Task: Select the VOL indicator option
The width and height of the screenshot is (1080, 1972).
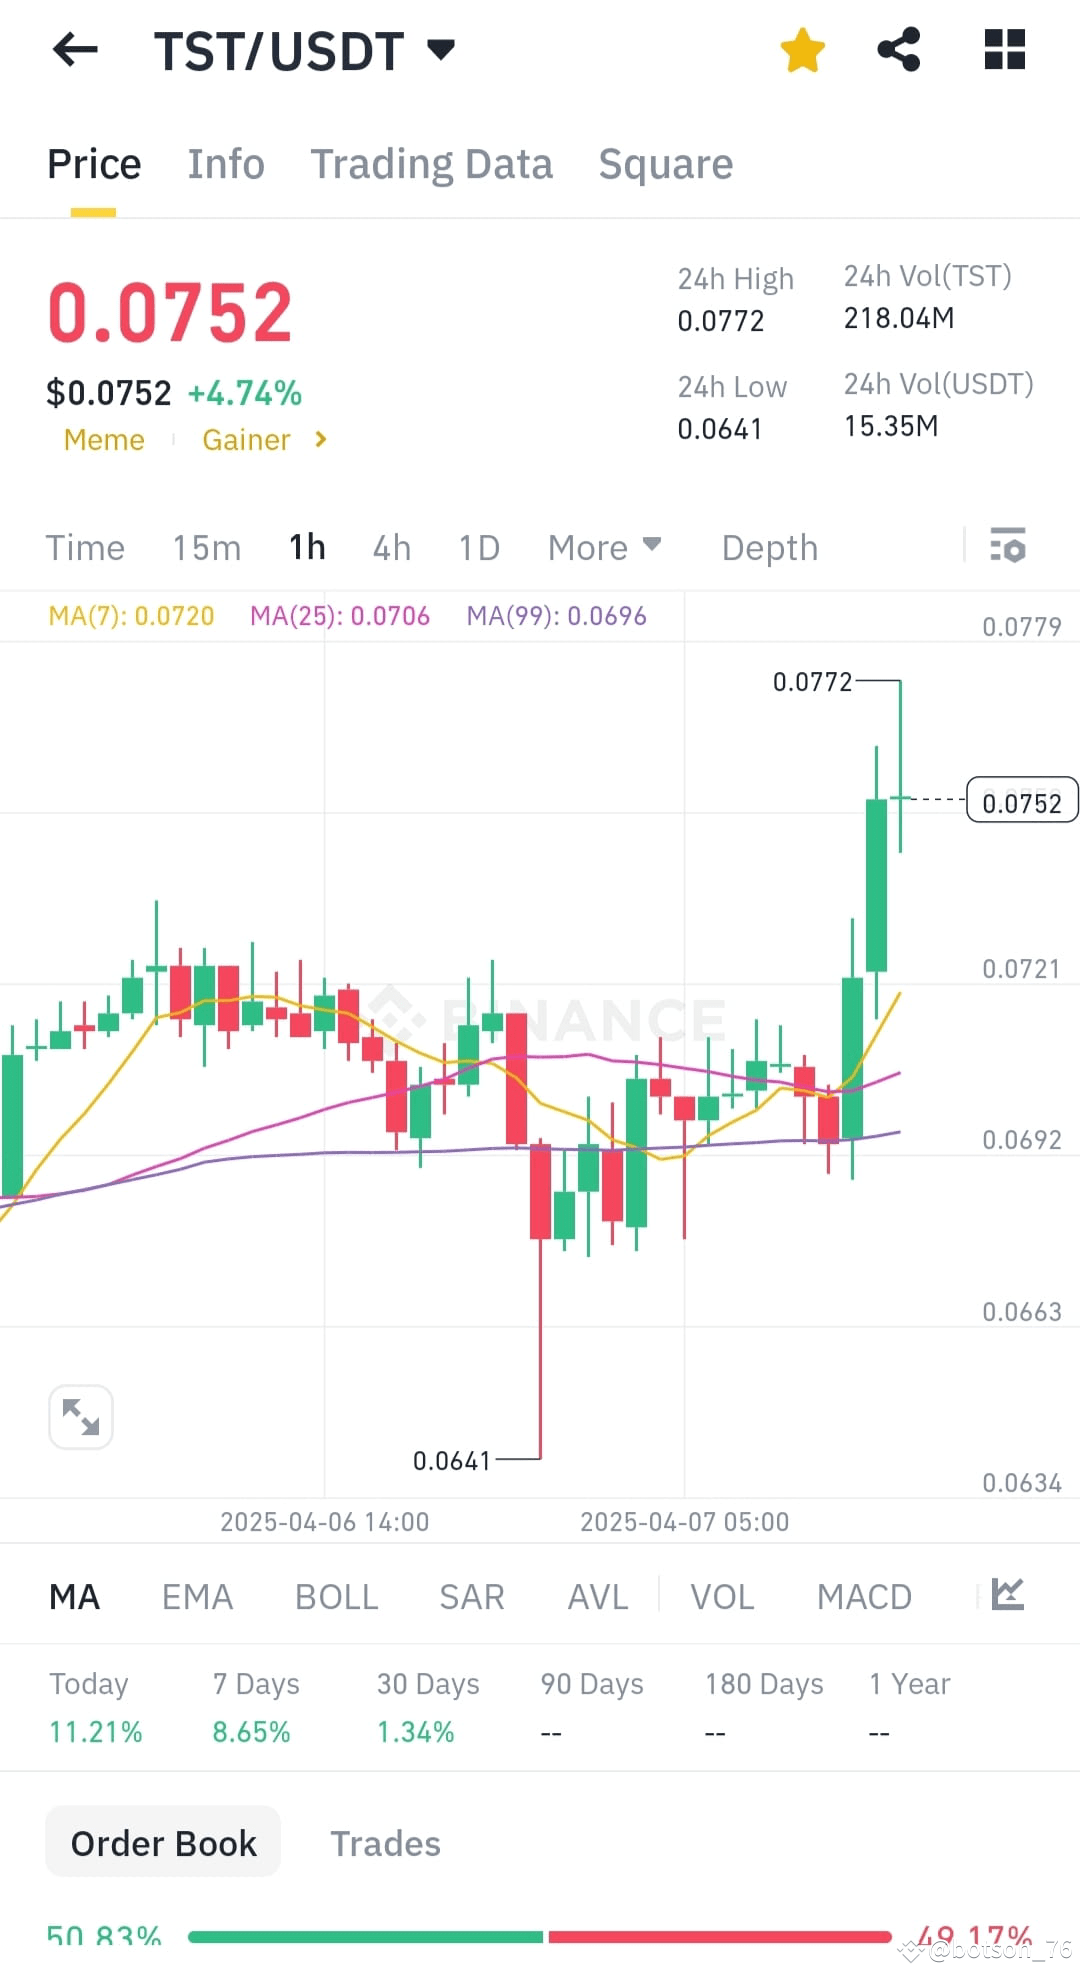Action: coord(722,1596)
